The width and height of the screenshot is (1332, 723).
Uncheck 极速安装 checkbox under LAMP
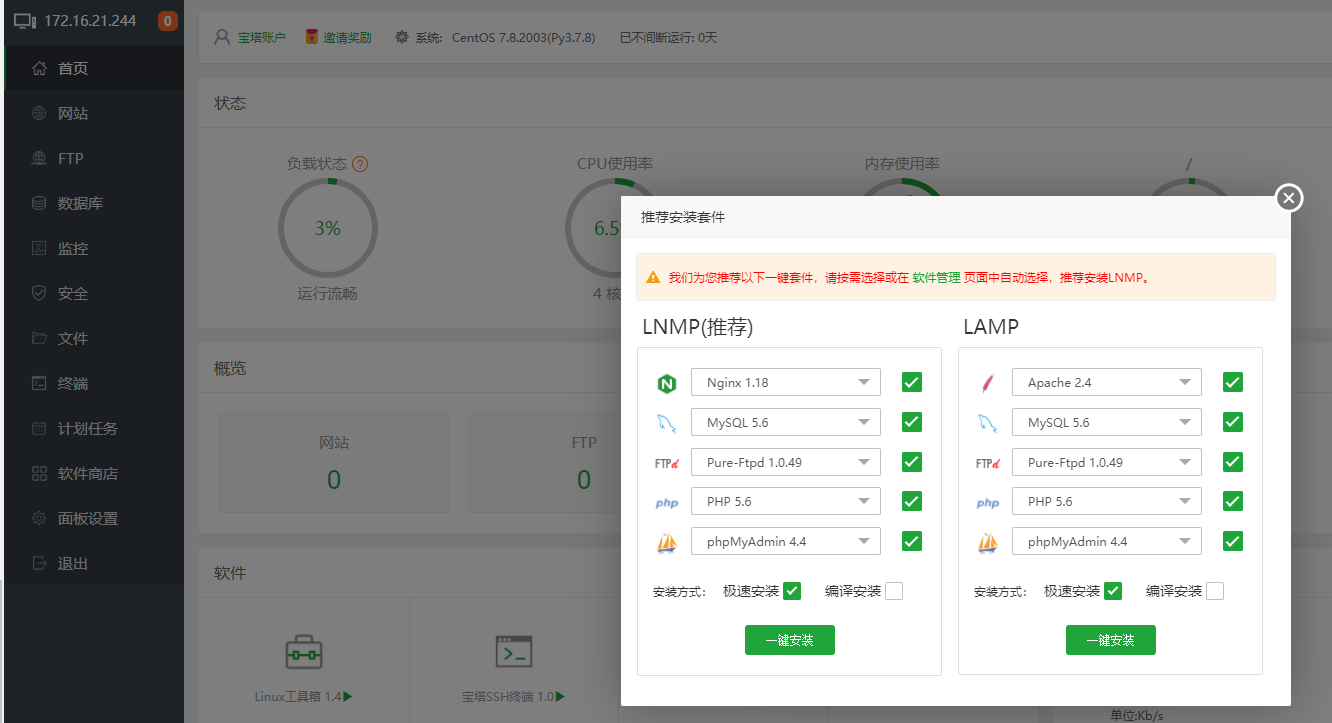[x=1113, y=591]
